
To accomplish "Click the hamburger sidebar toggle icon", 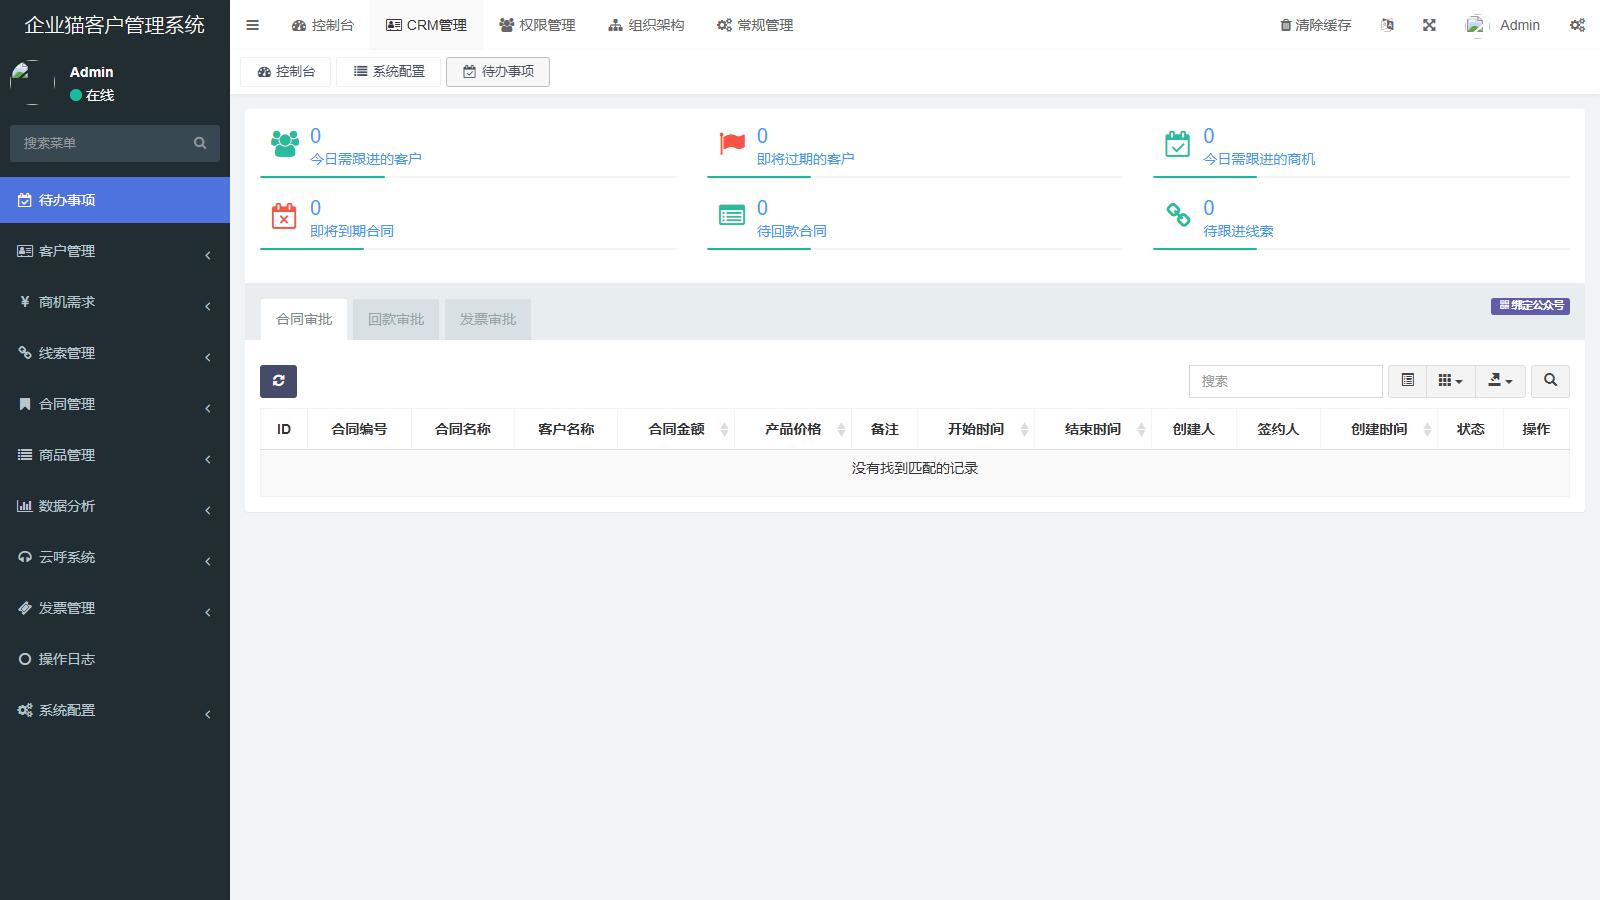I will [252, 25].
